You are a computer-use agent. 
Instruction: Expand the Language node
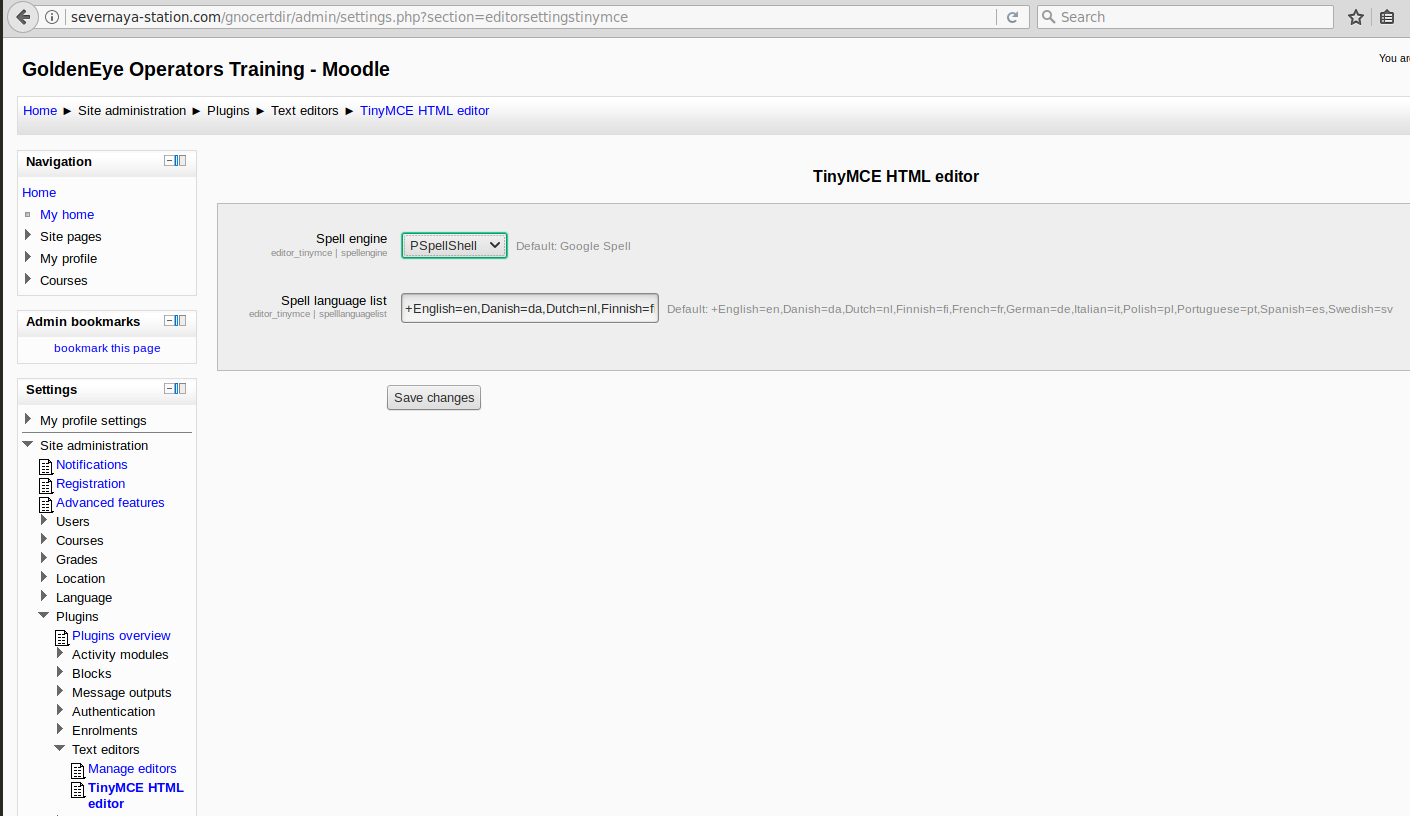[44, 597]
